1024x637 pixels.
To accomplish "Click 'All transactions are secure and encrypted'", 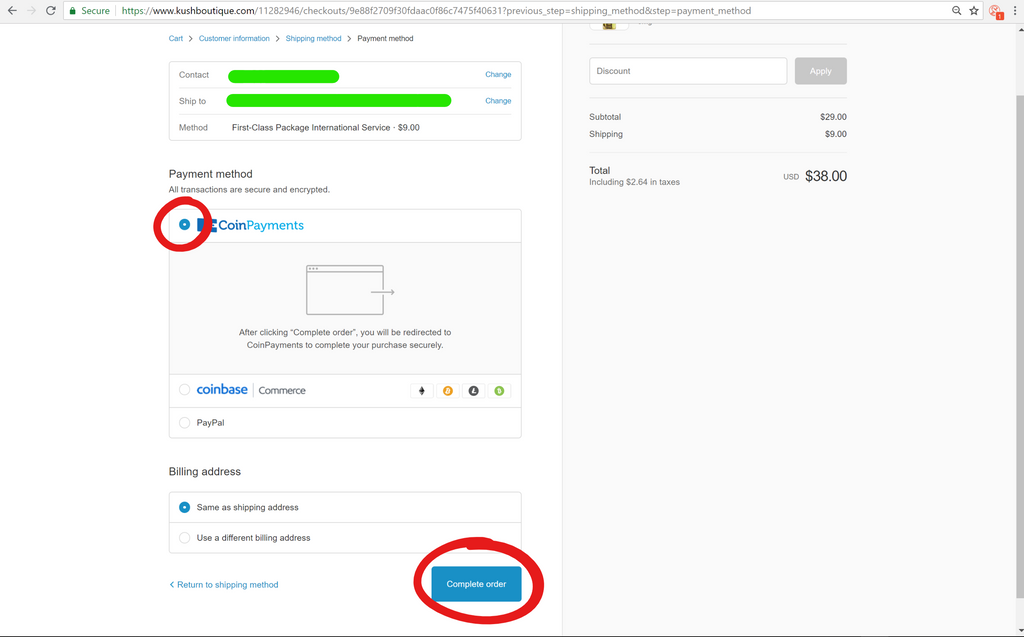I will pyautogui.click(x=249, y=189).
